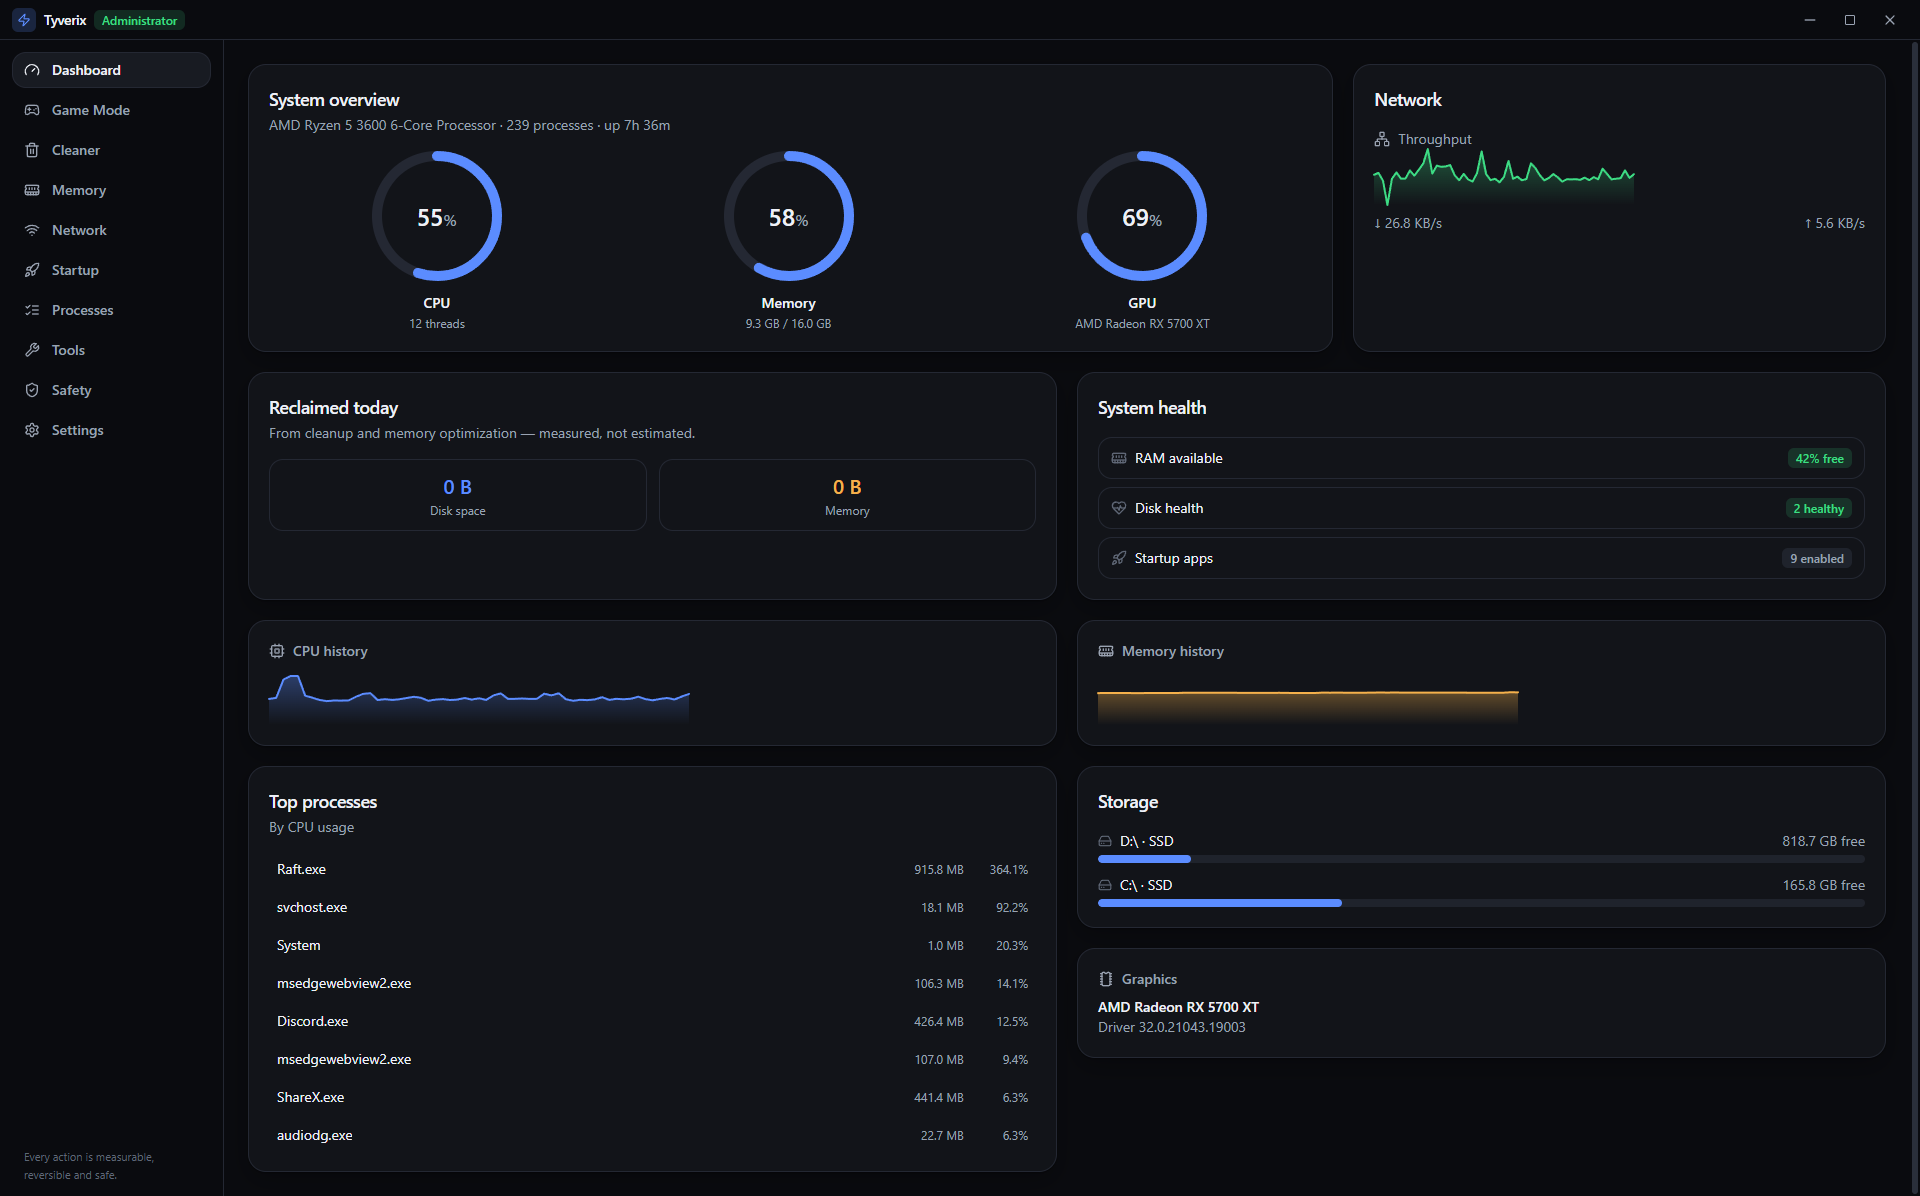Open the Processes page
The width and height of the screenshot is (1920, 1196).
point(111,310)
